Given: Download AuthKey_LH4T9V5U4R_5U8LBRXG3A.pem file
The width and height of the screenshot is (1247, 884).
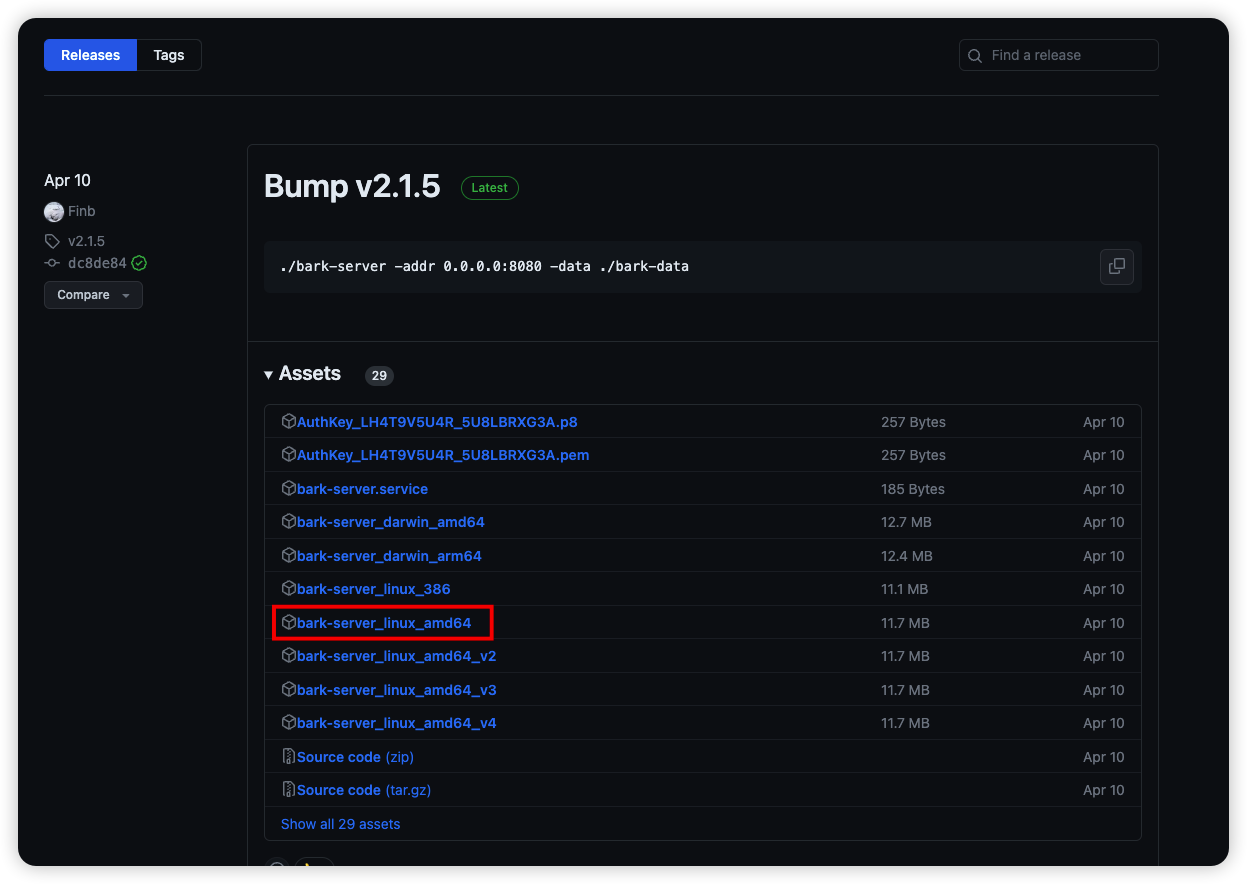Looking at the screenshot, I should pyautogui.click(x=442, y=455).
